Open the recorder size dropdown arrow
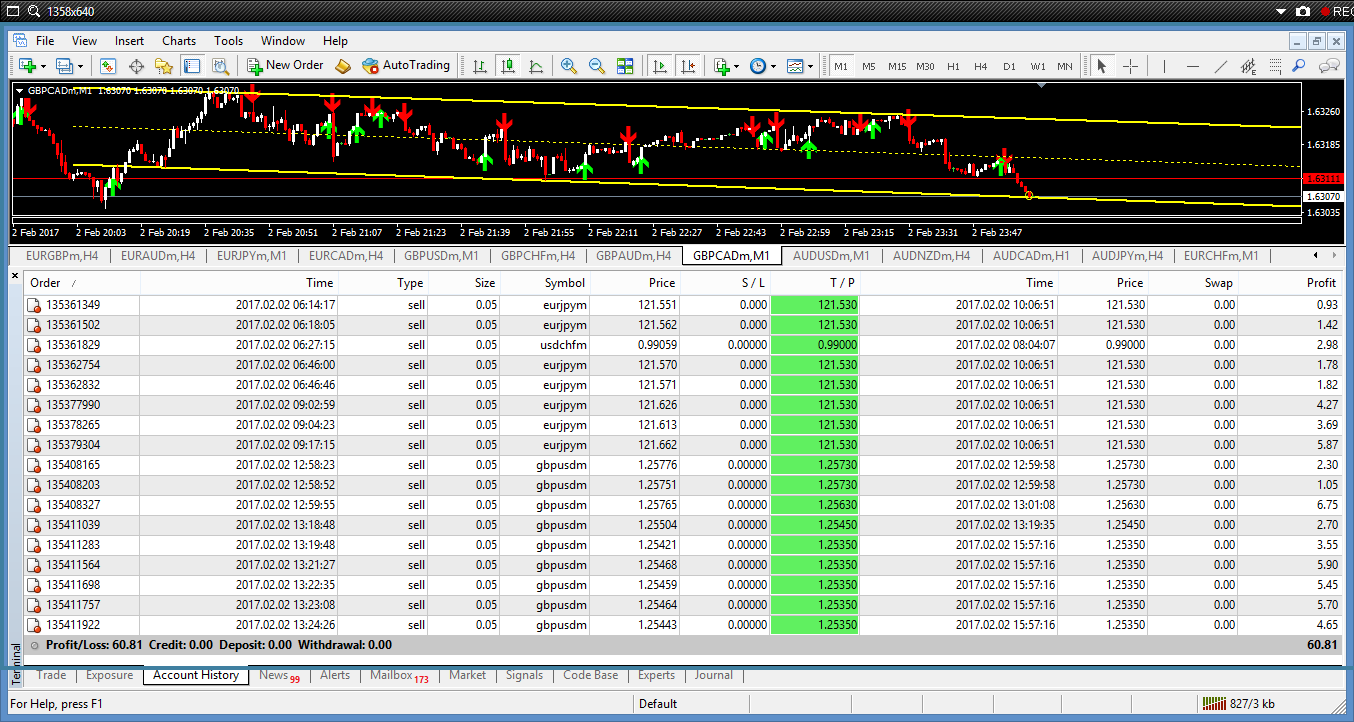This screenshot has width=1354, height=722. point(1281,12)
